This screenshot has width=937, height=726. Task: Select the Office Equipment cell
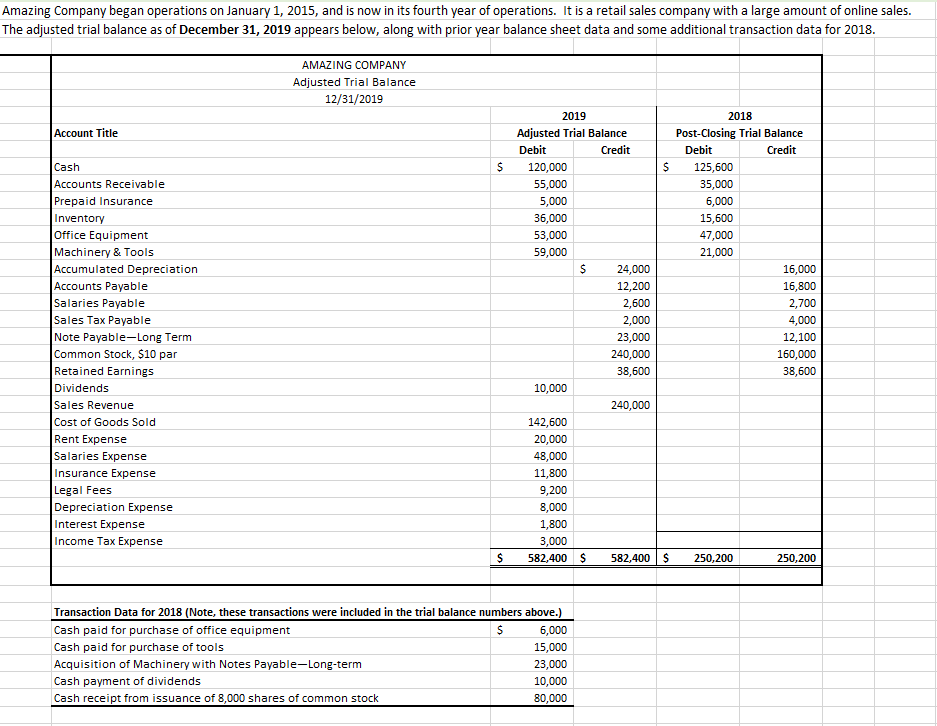[x=97, y=235]
